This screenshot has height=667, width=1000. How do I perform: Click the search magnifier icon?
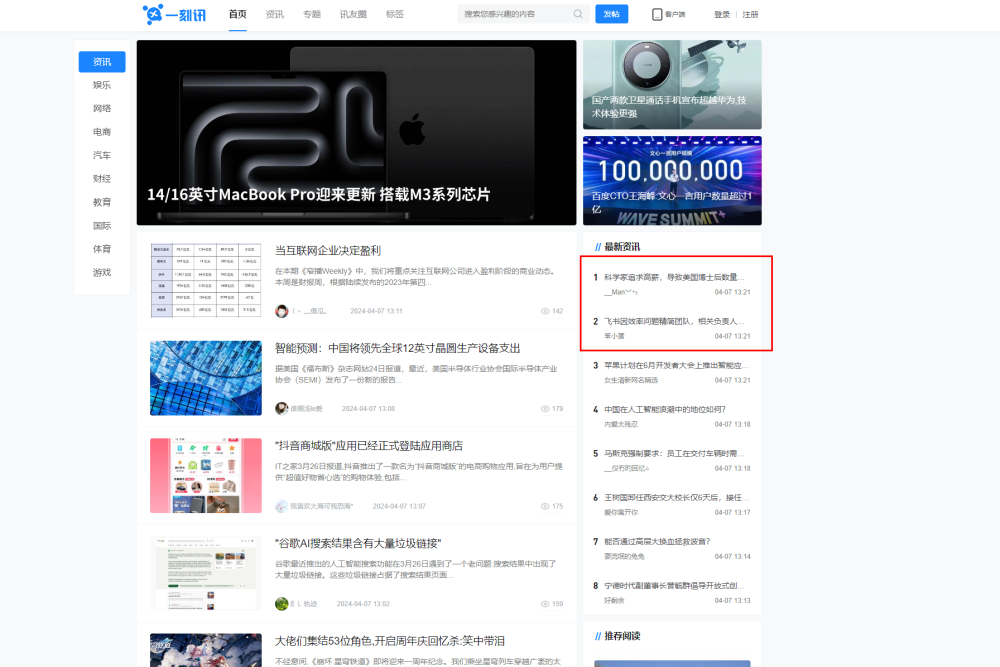point(578,14)
